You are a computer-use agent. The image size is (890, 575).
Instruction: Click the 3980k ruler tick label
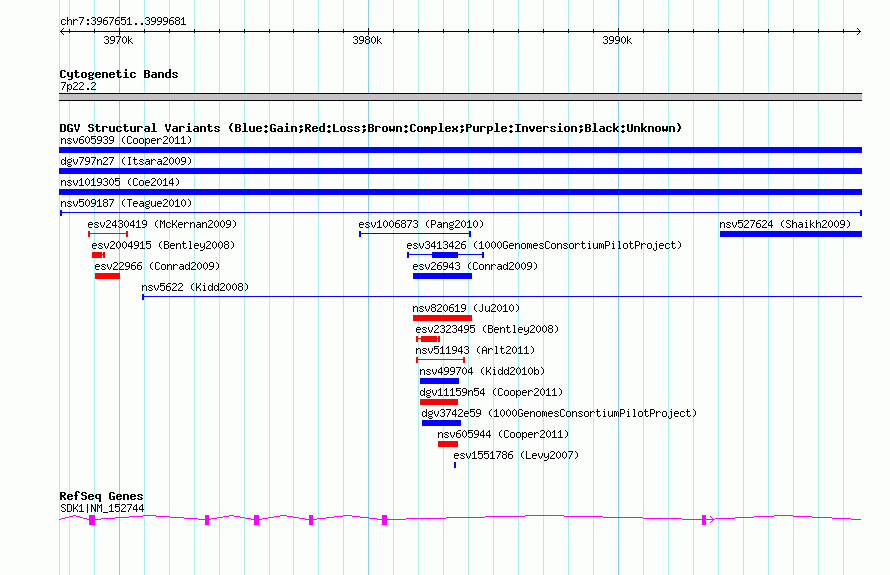pyautogui.click(x=367, y=40)
